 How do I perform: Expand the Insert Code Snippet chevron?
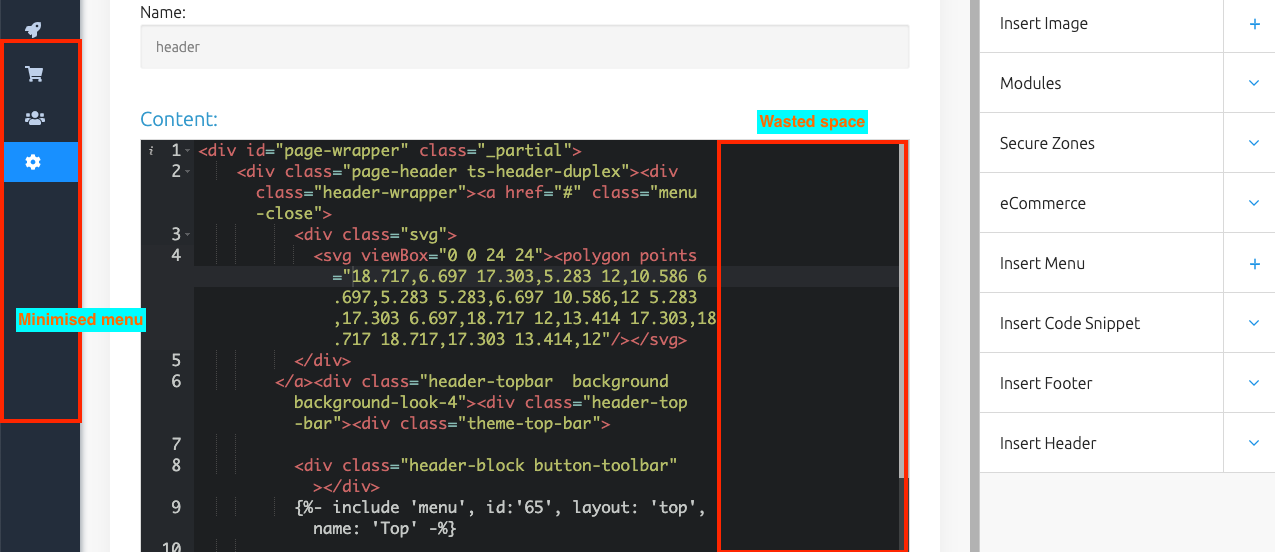[1254, 323]
